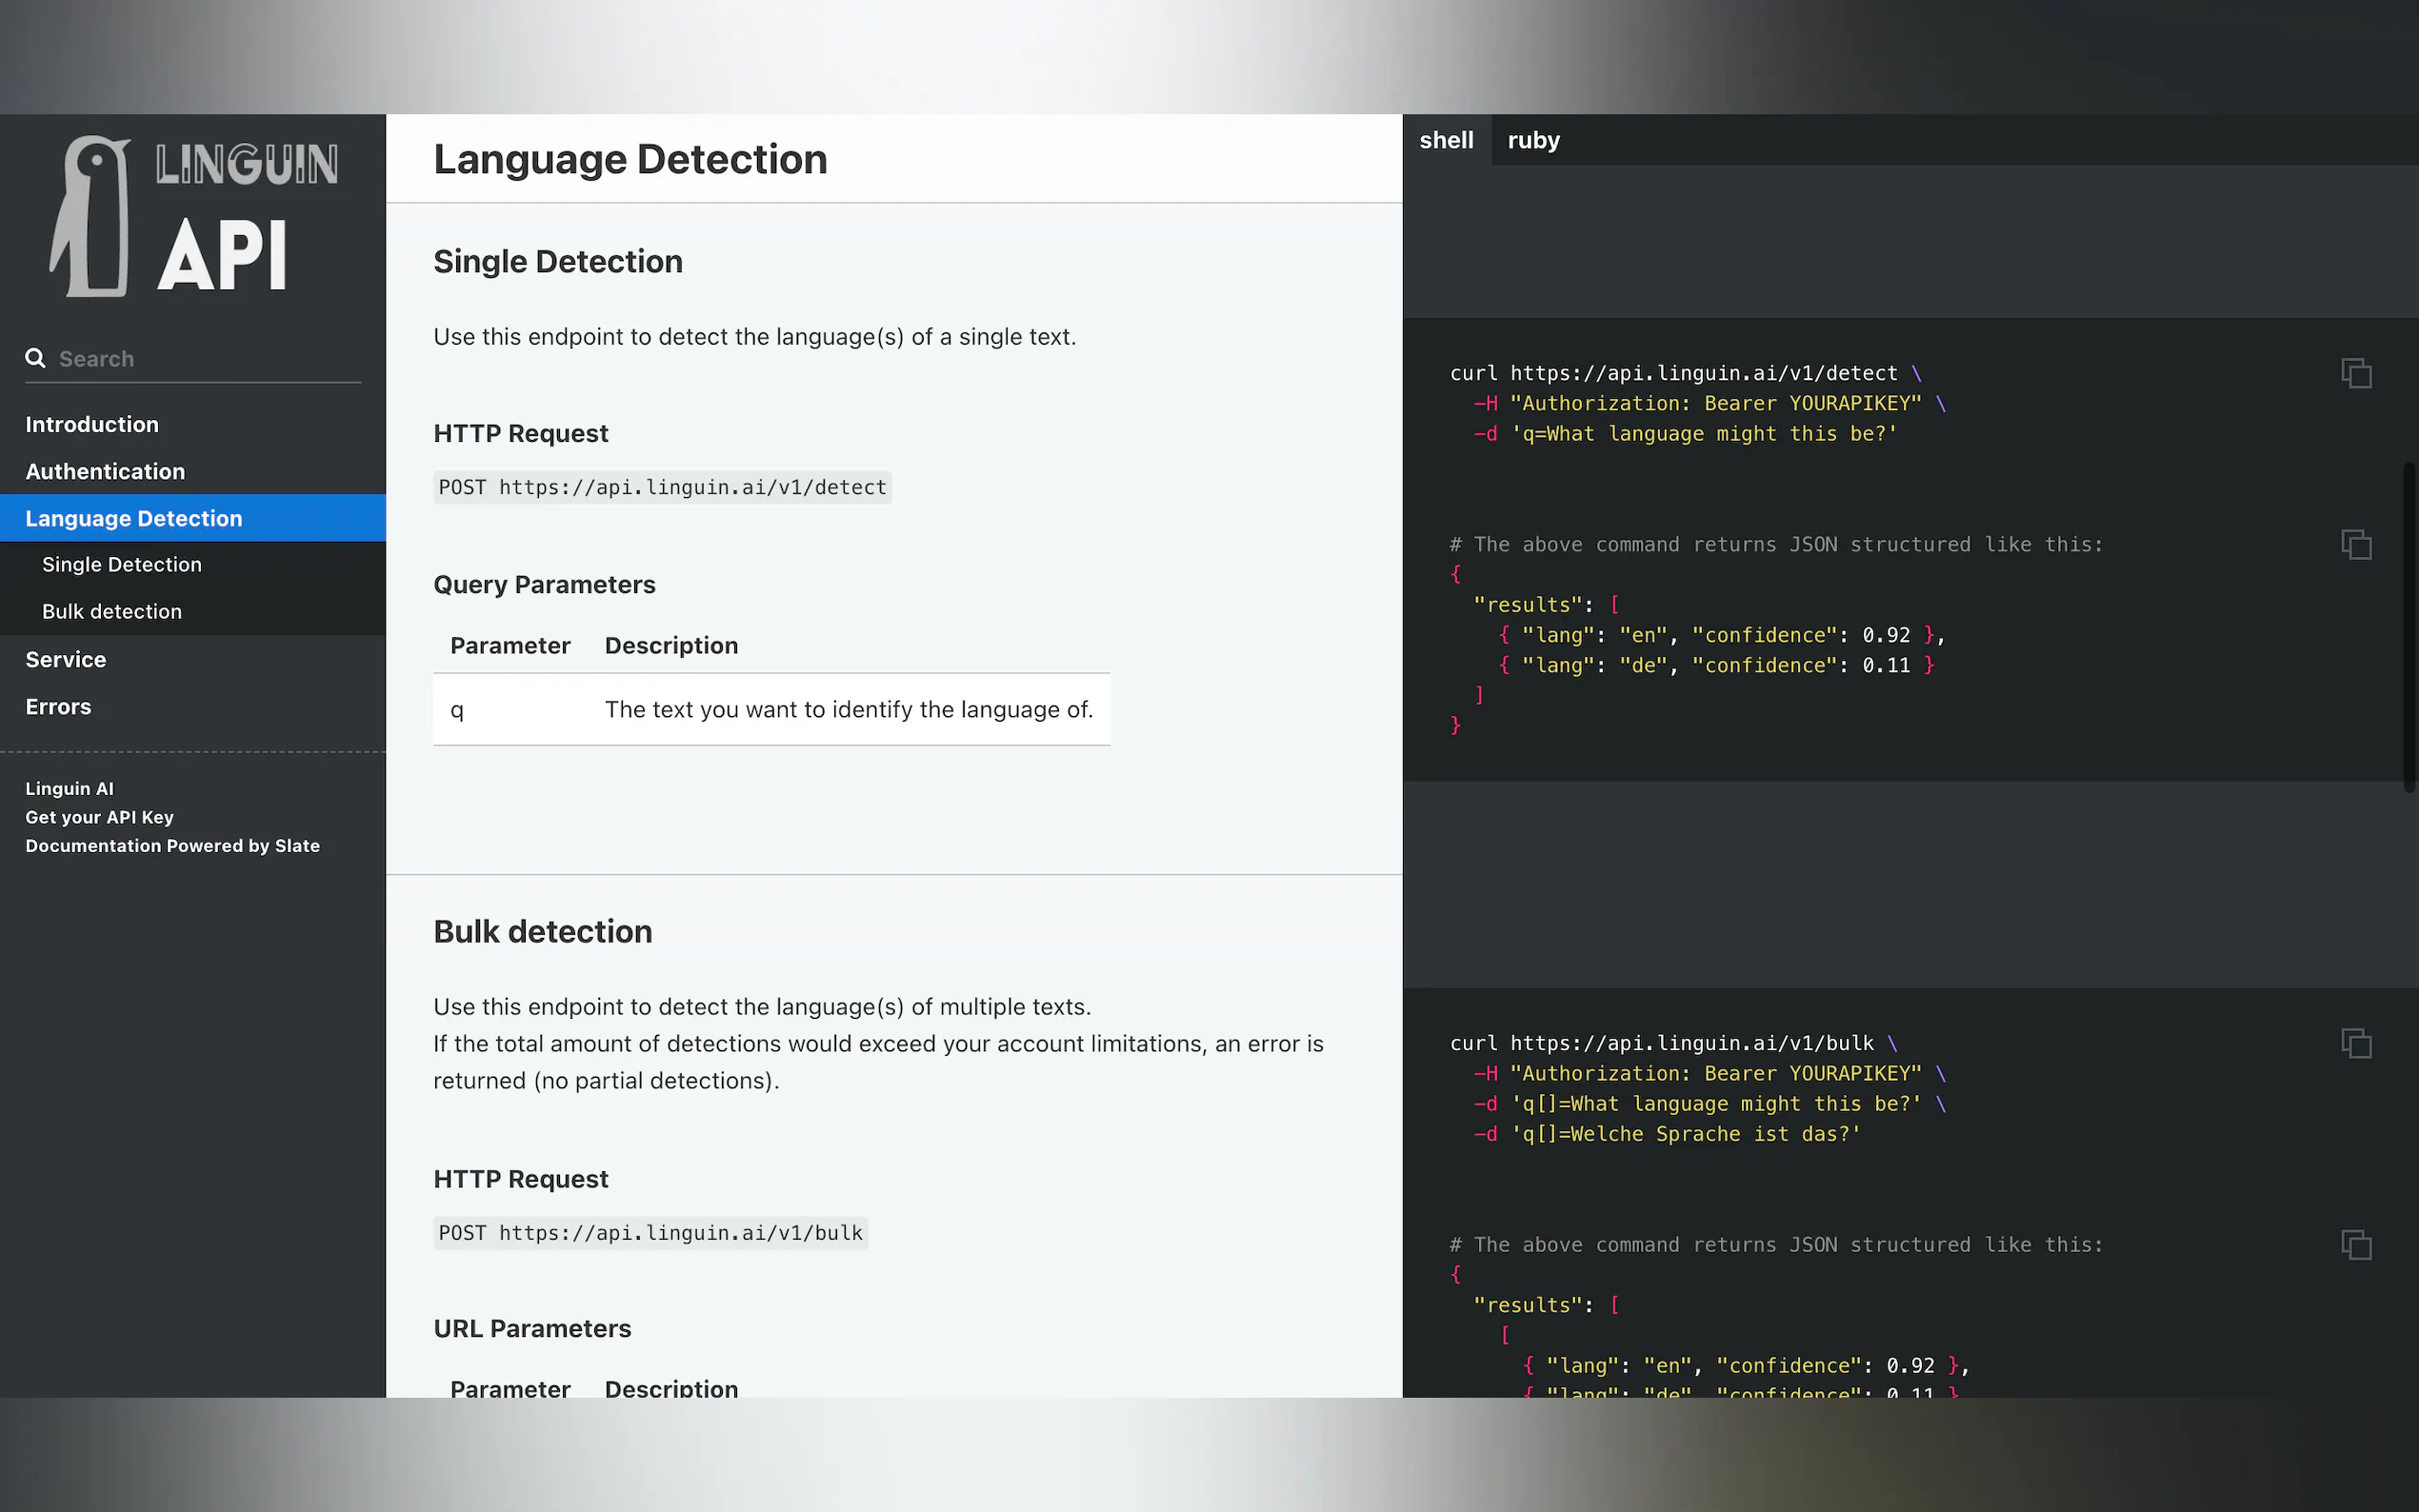The image size is (2419, 1512).
Task: Expand the Service sidebar section
Action: coord(66,659)
